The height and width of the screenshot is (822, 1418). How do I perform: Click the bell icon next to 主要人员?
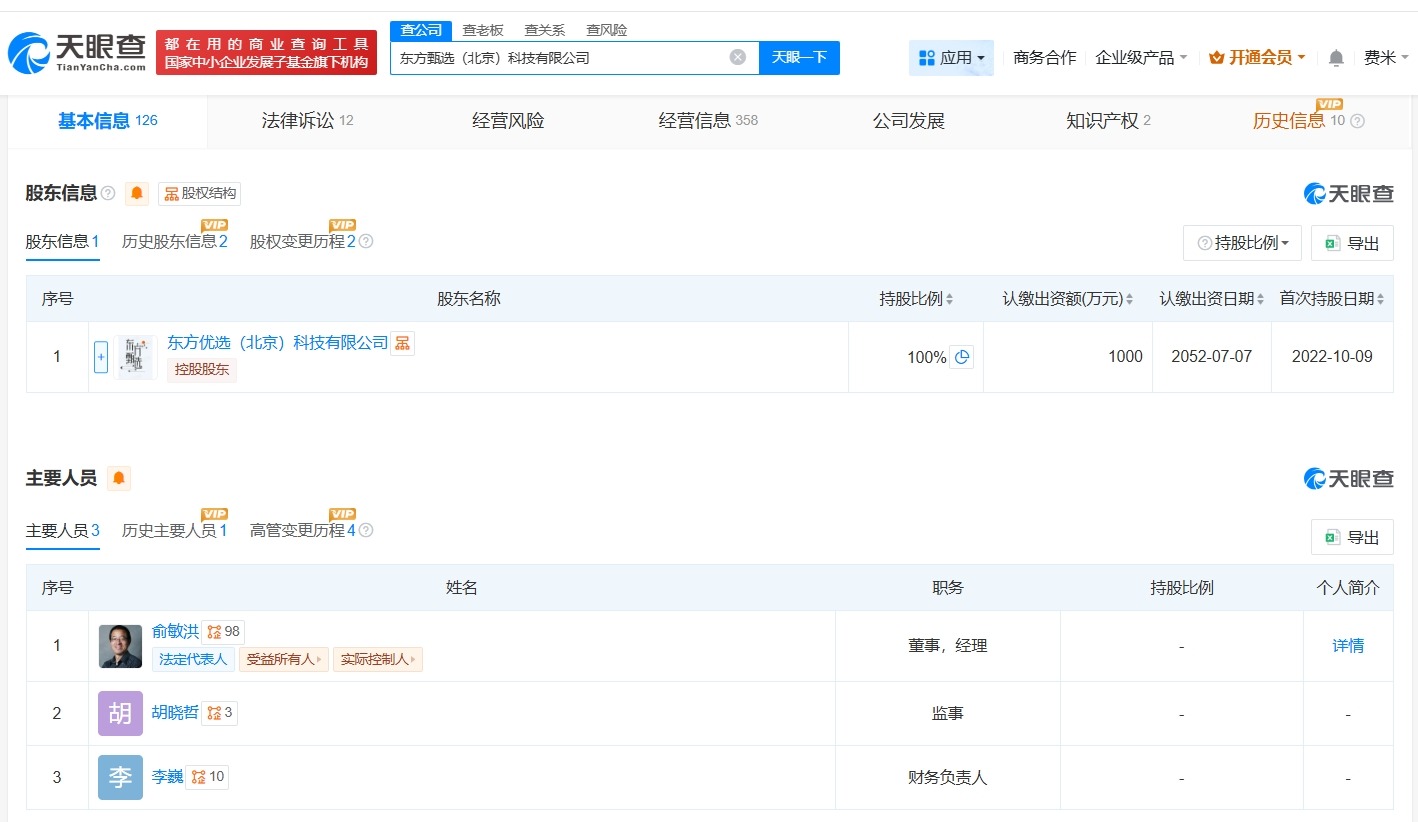point(119,478)
